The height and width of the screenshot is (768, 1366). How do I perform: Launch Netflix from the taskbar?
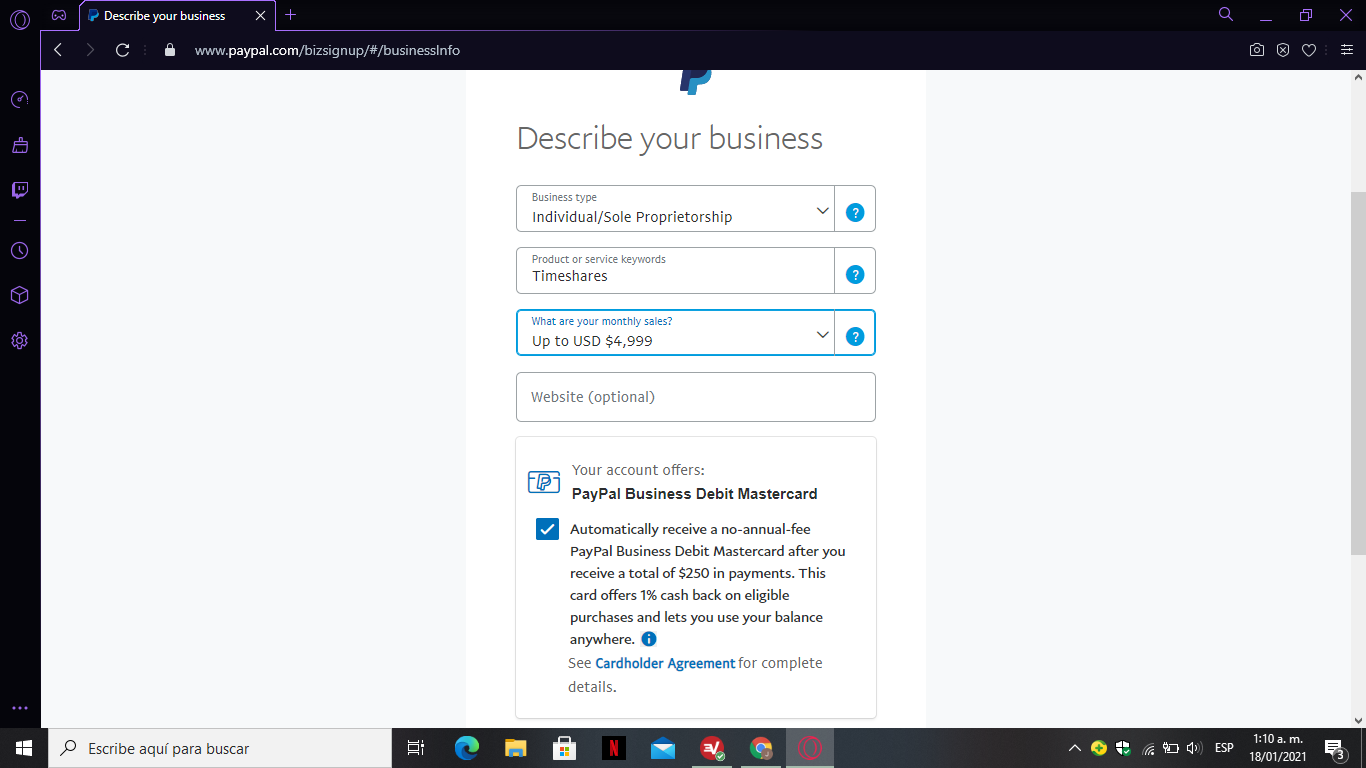coord(614,748)
